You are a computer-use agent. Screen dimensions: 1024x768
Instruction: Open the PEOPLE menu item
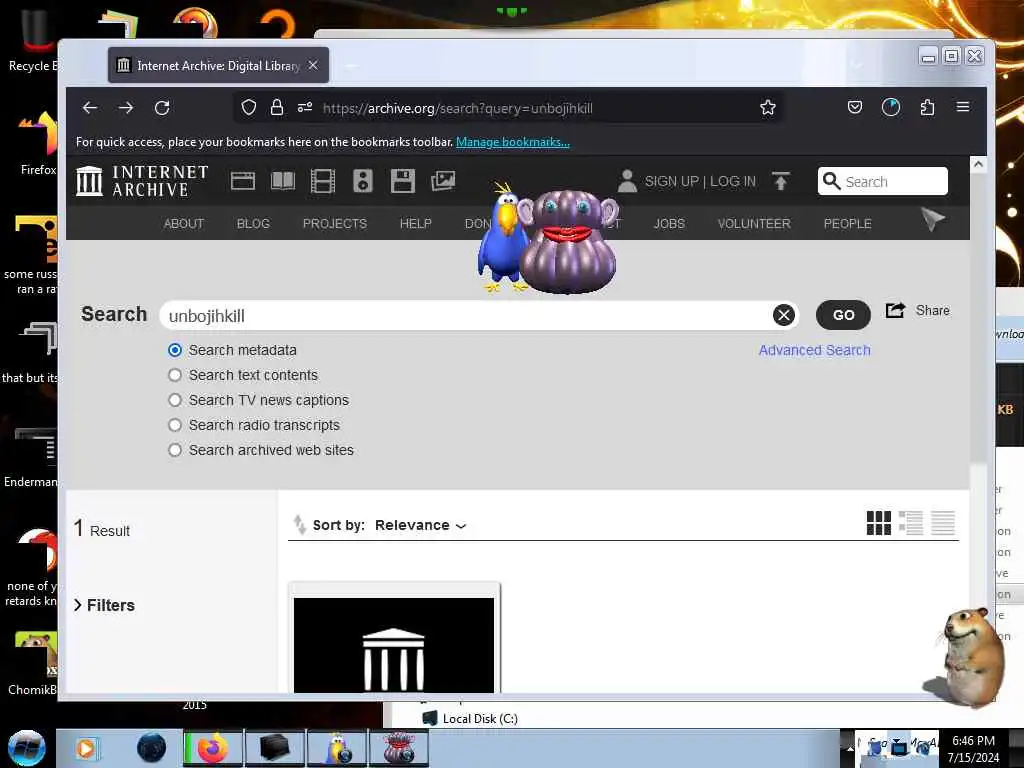click(x=848, y=223)
